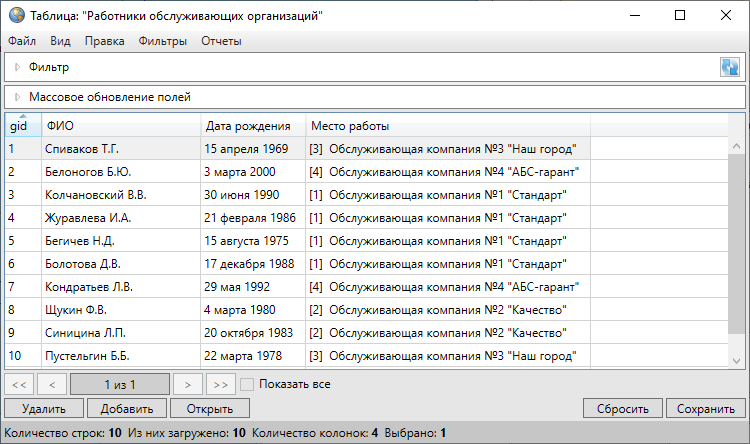Open the 'Отчеты' menu
This screenshot has width=750, height=444.
[x=221, y=41]
